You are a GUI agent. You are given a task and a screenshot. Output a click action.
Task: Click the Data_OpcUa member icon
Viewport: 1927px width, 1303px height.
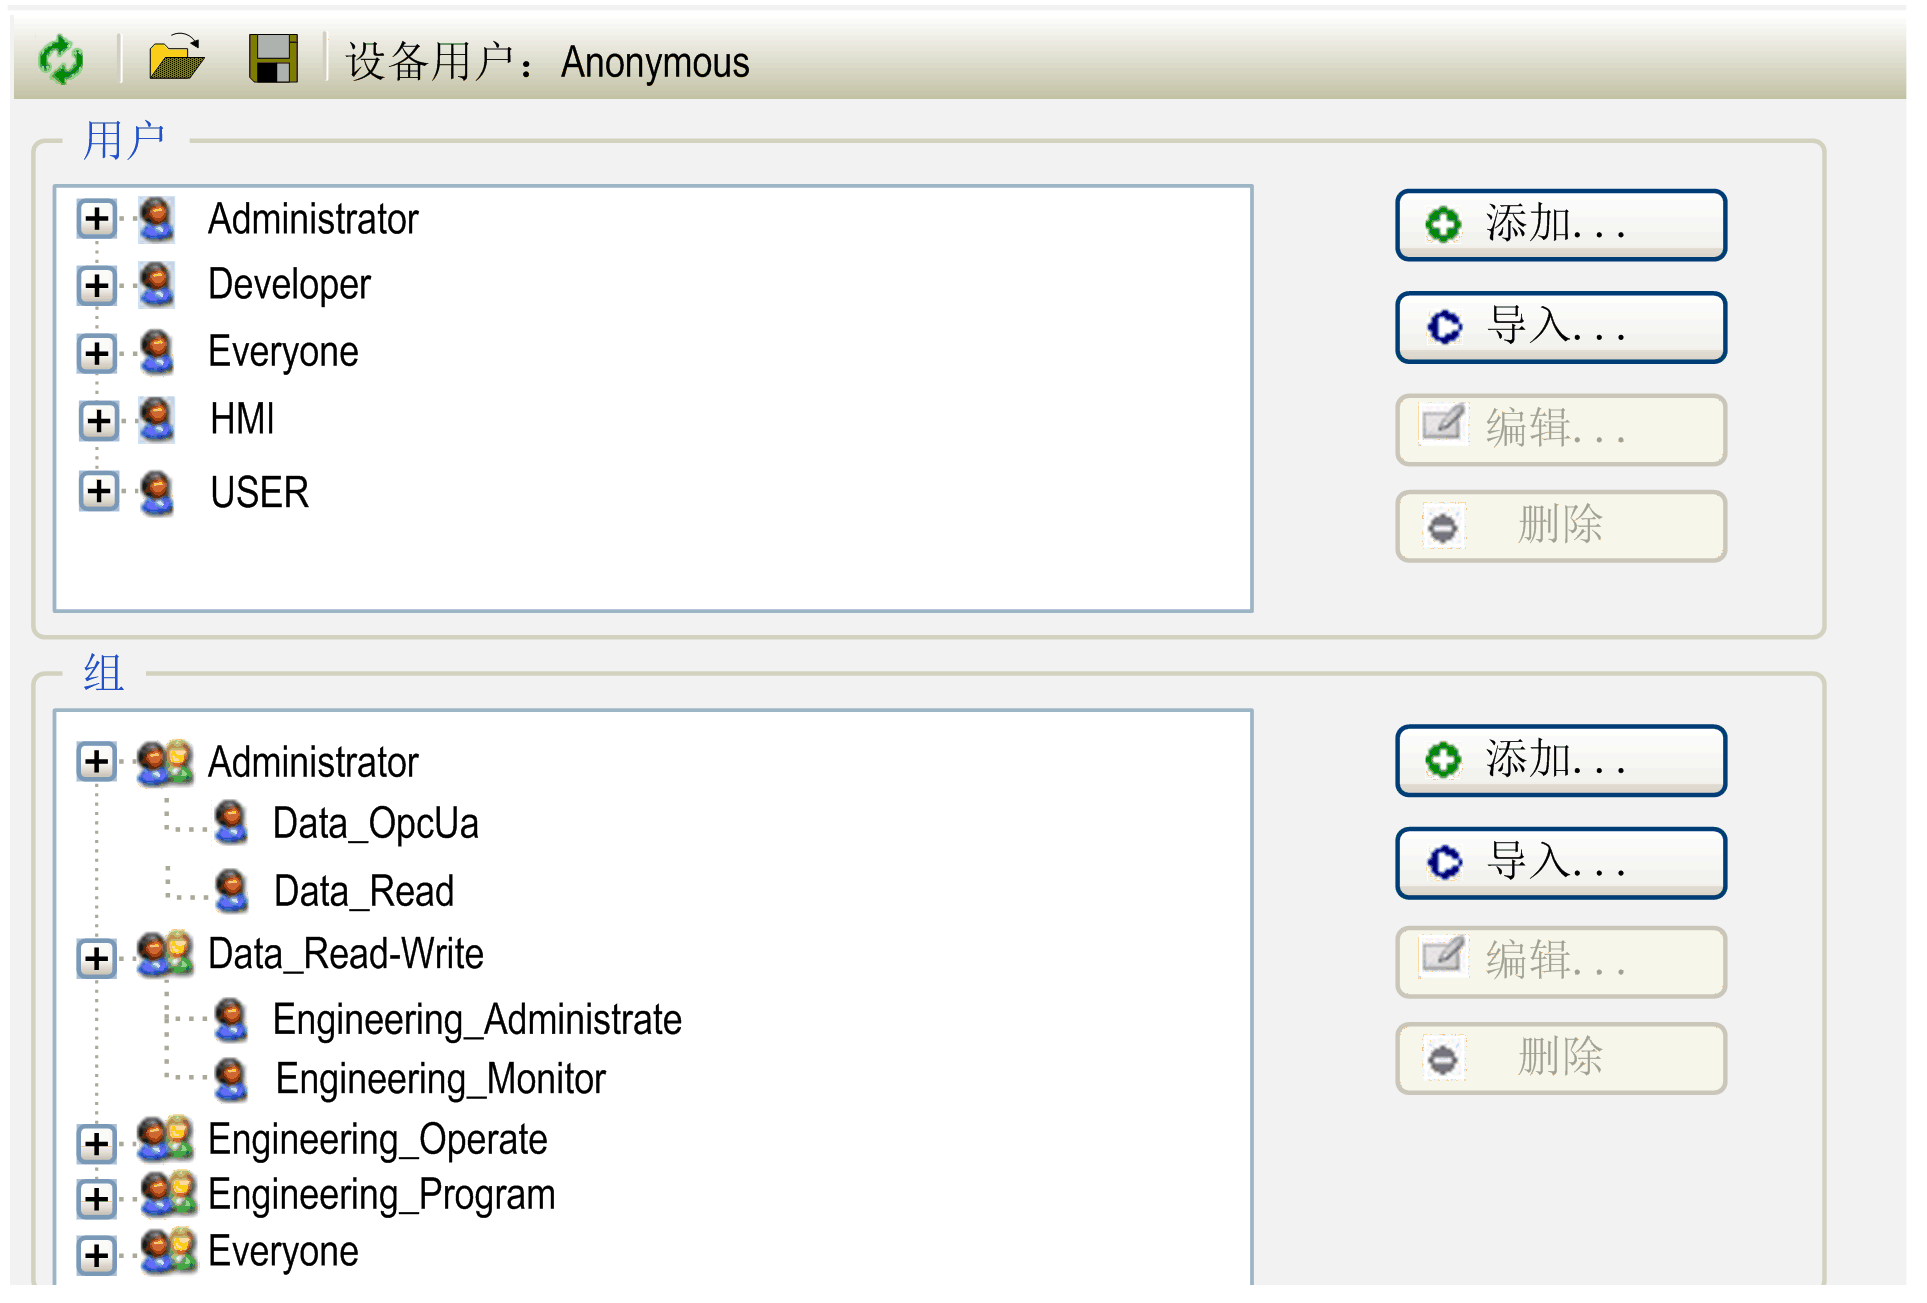231,823
